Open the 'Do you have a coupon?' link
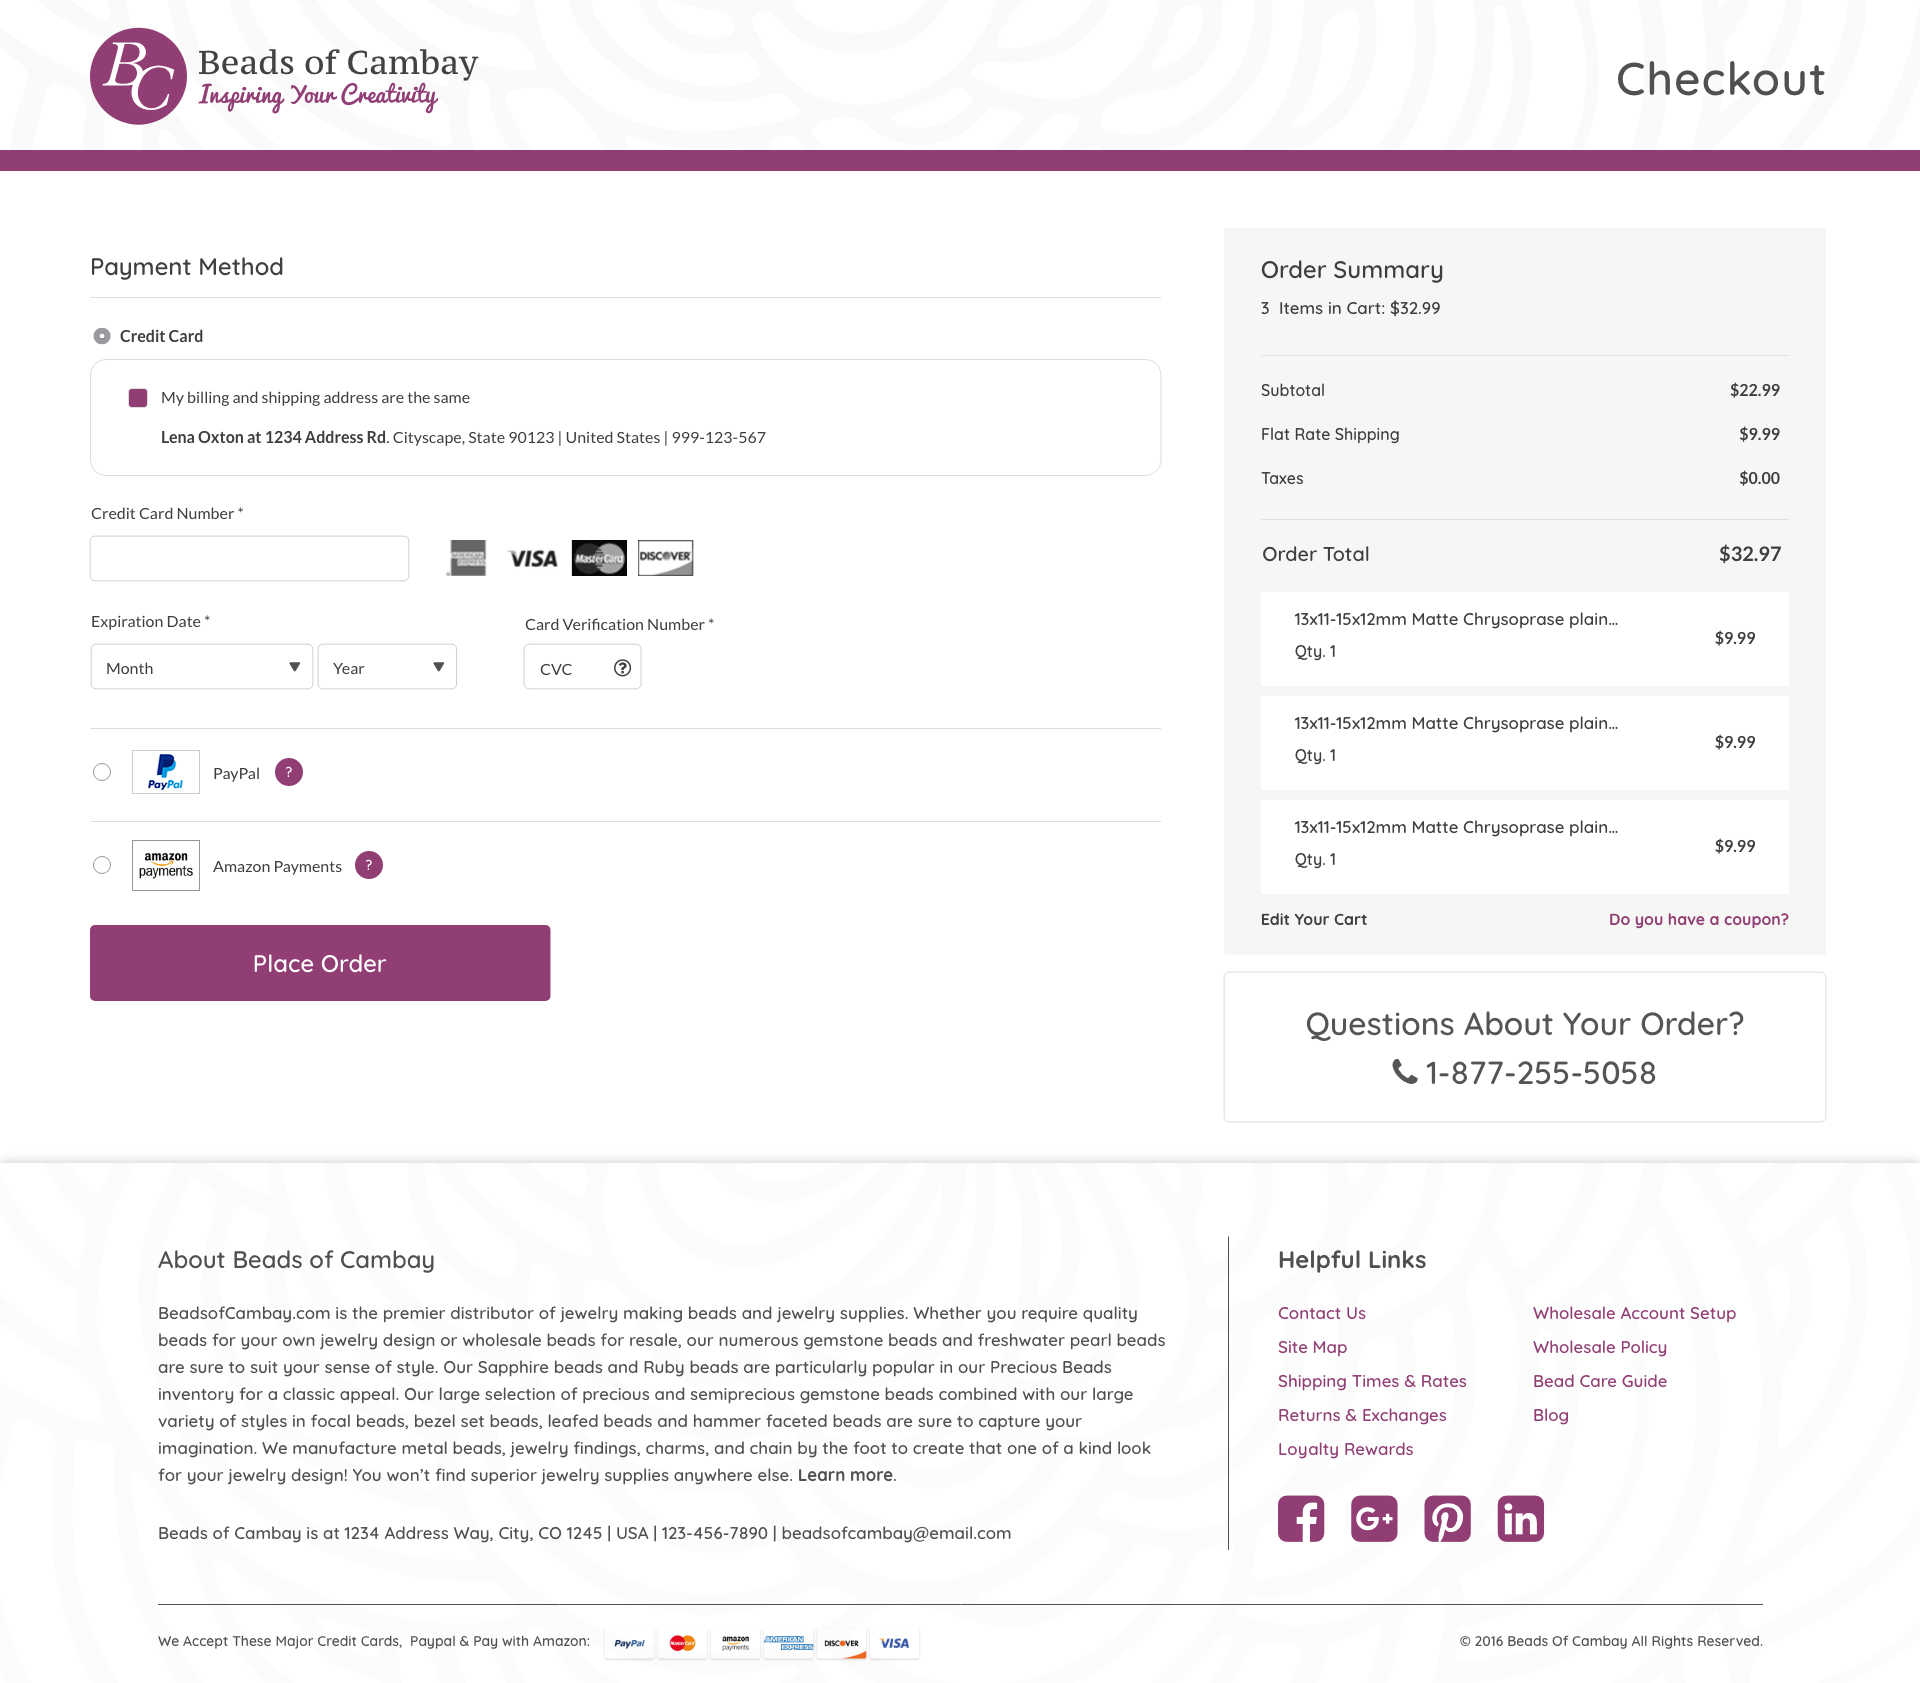 click(1698, 919)
